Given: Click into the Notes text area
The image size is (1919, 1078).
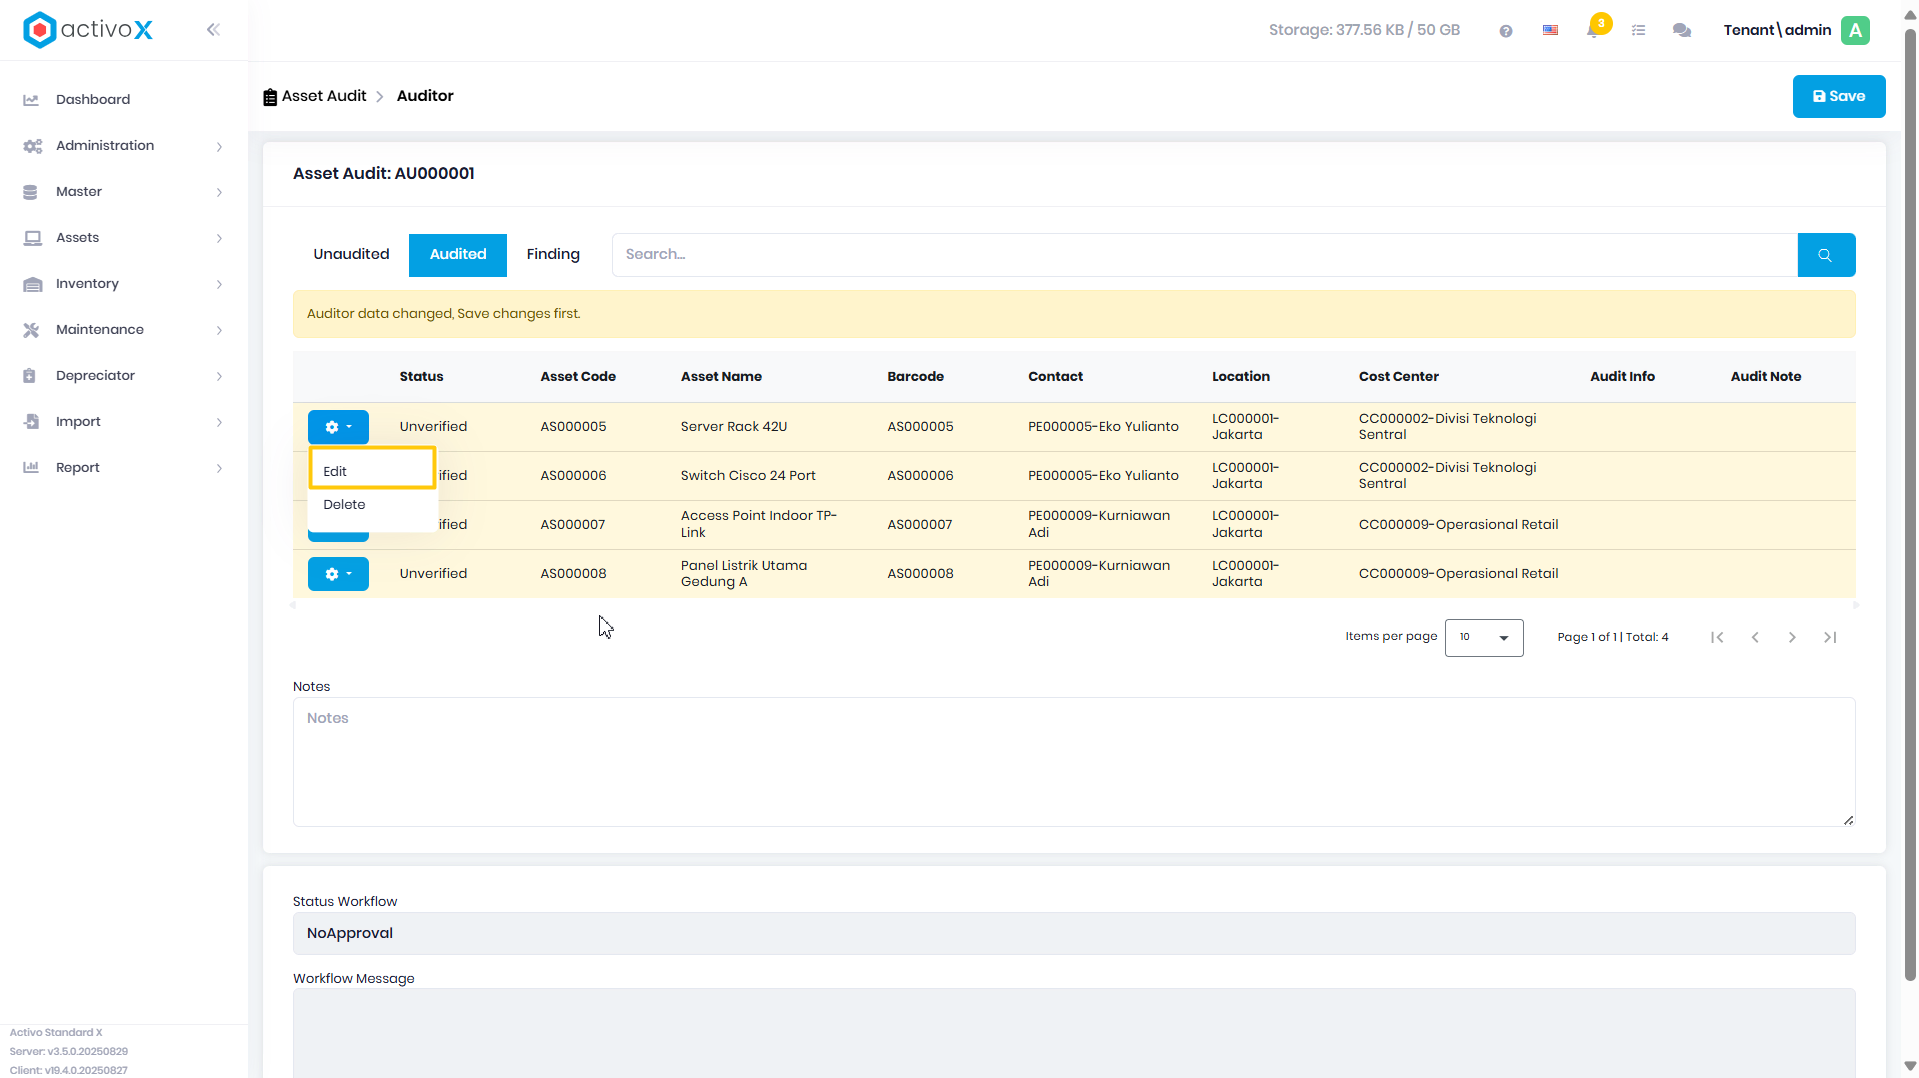Looking at the screenshot, I should point(1073,762).
